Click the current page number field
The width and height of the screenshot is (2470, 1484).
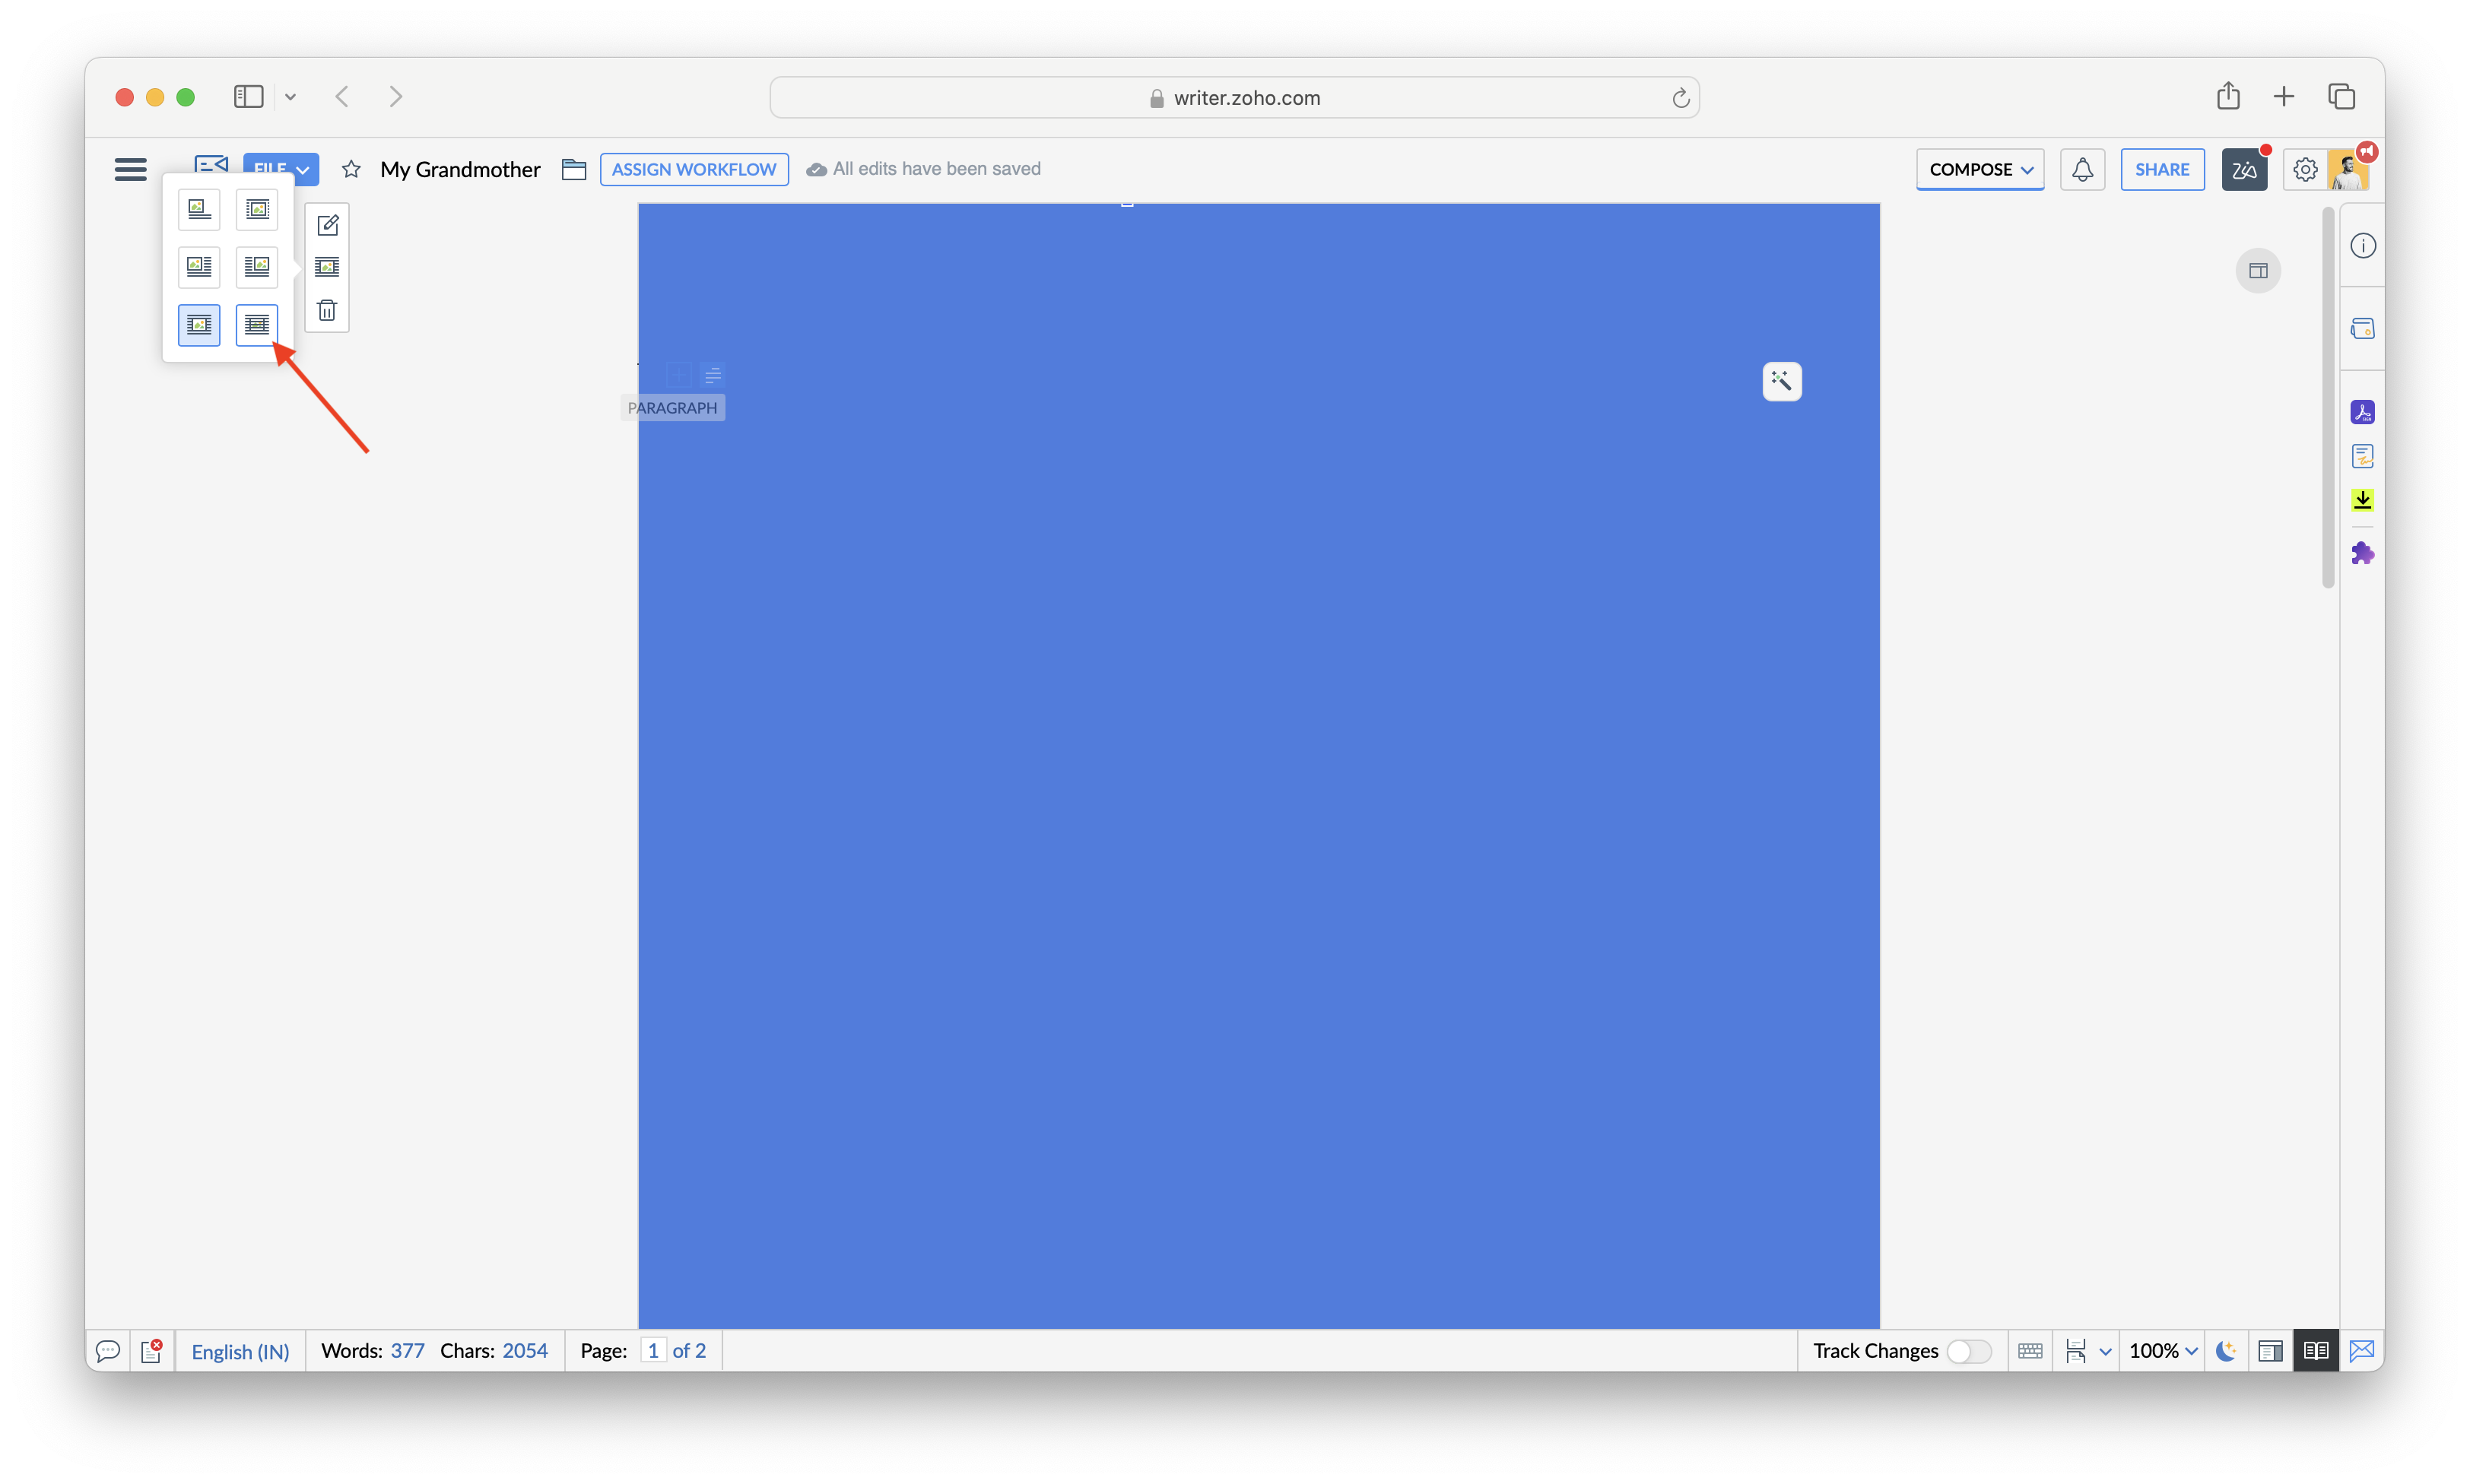(x=653, y=1351)
